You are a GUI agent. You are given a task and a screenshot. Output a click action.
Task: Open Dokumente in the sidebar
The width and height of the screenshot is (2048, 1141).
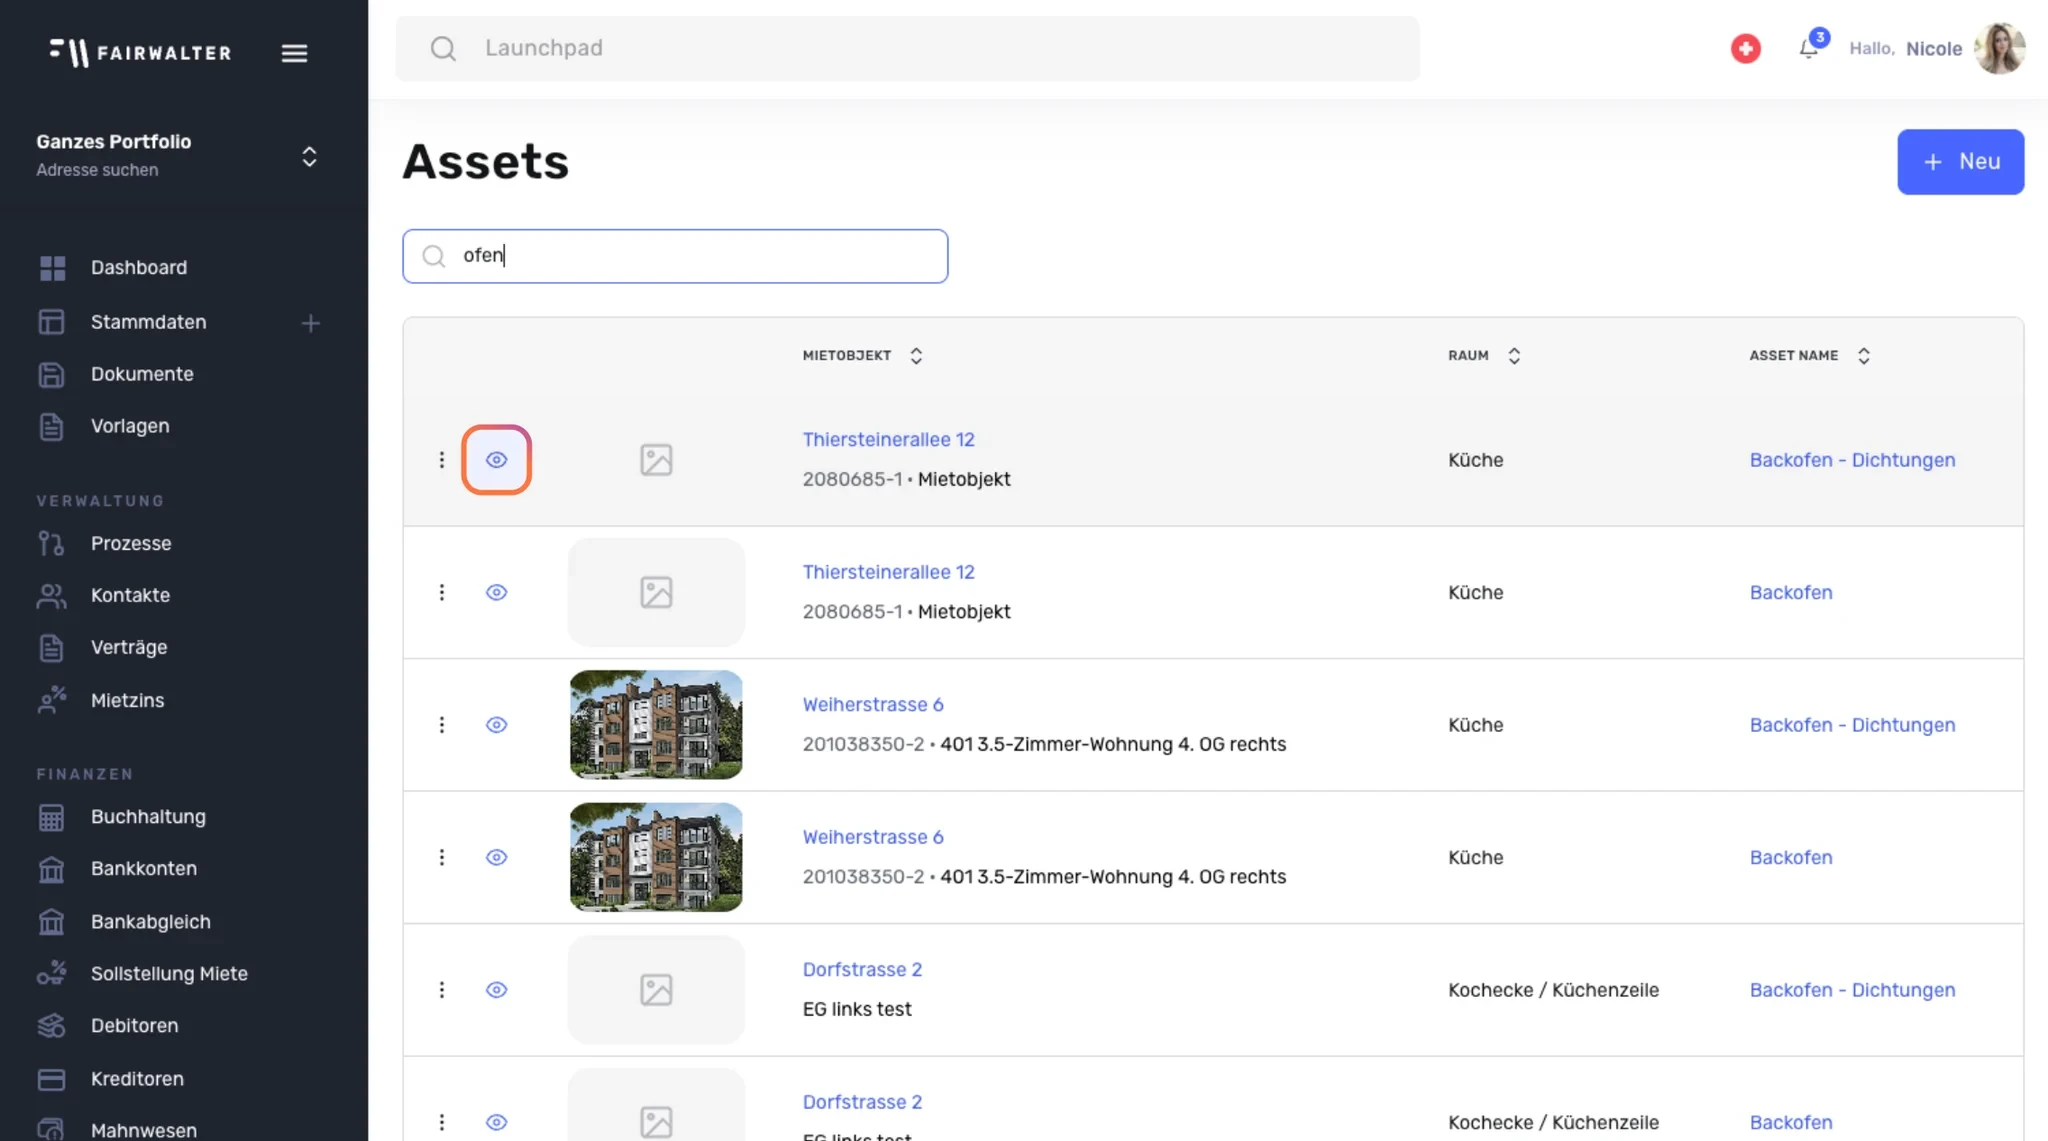[142, 374]
